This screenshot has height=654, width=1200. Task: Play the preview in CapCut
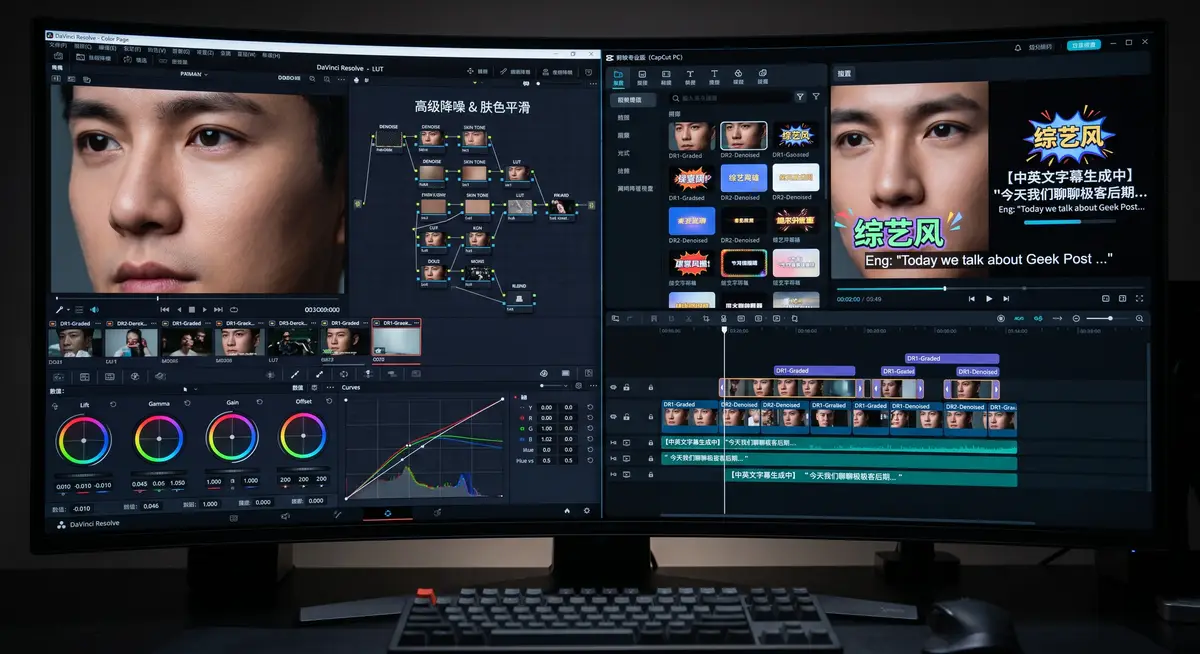point(989,299)
